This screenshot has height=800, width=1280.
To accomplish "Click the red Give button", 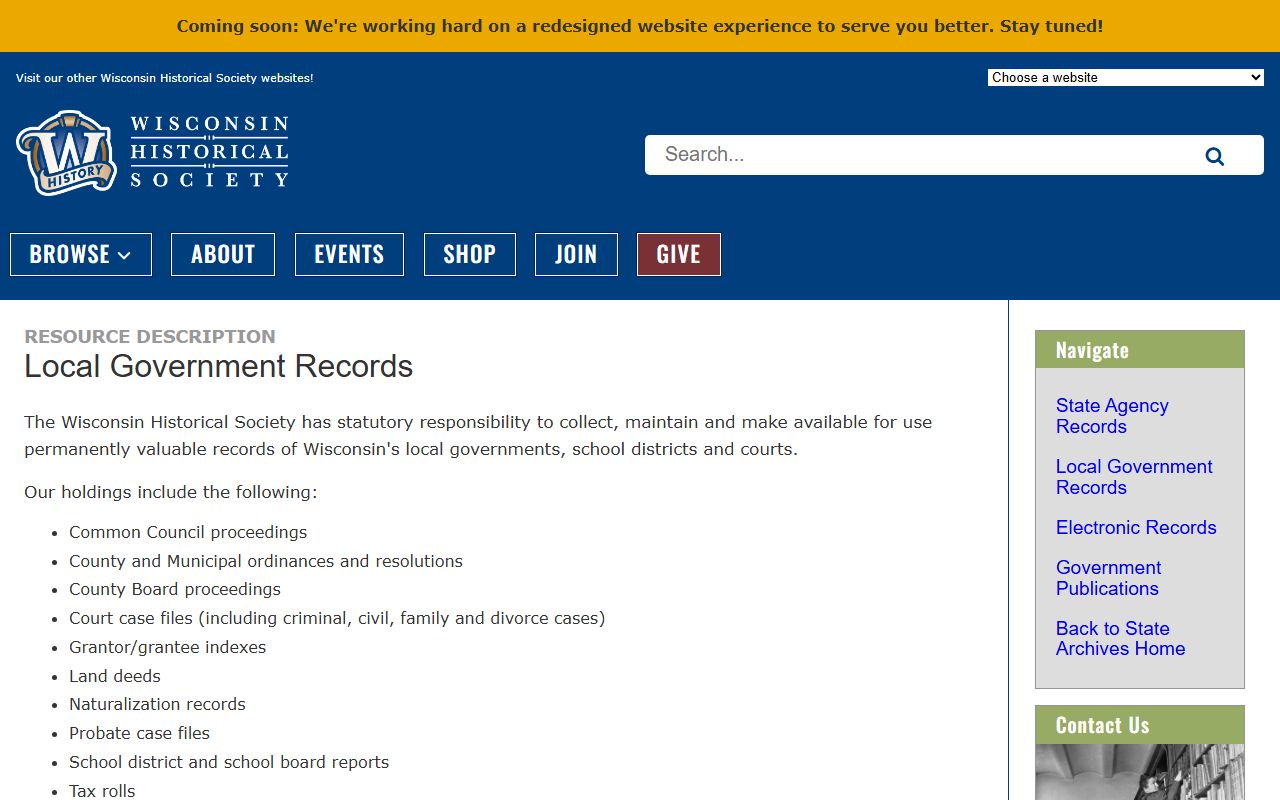I will pos(679,254).
